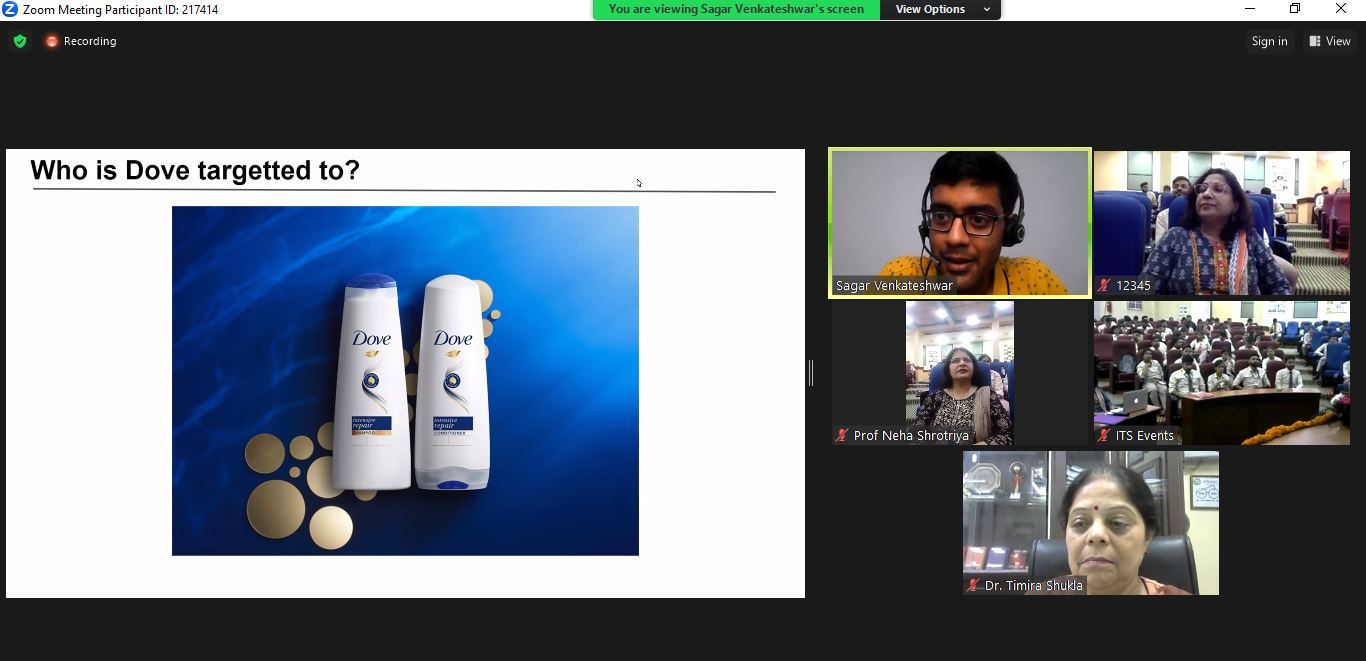Minimize the Zoom meeting window
Screen dimensions: 1366x661
tap(1250, 9)
